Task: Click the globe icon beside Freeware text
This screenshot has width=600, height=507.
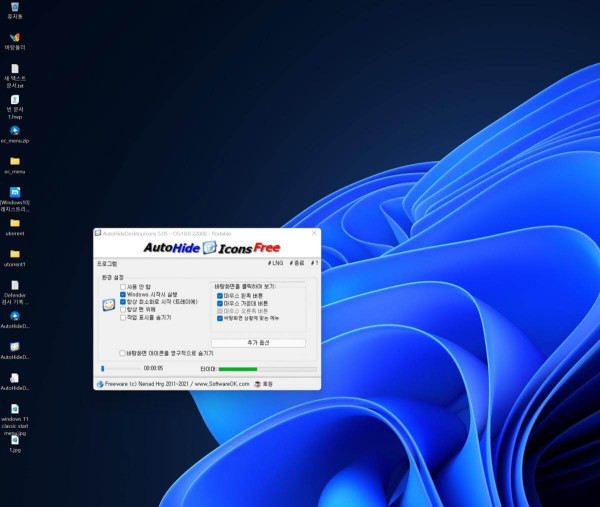Action: 100,384
